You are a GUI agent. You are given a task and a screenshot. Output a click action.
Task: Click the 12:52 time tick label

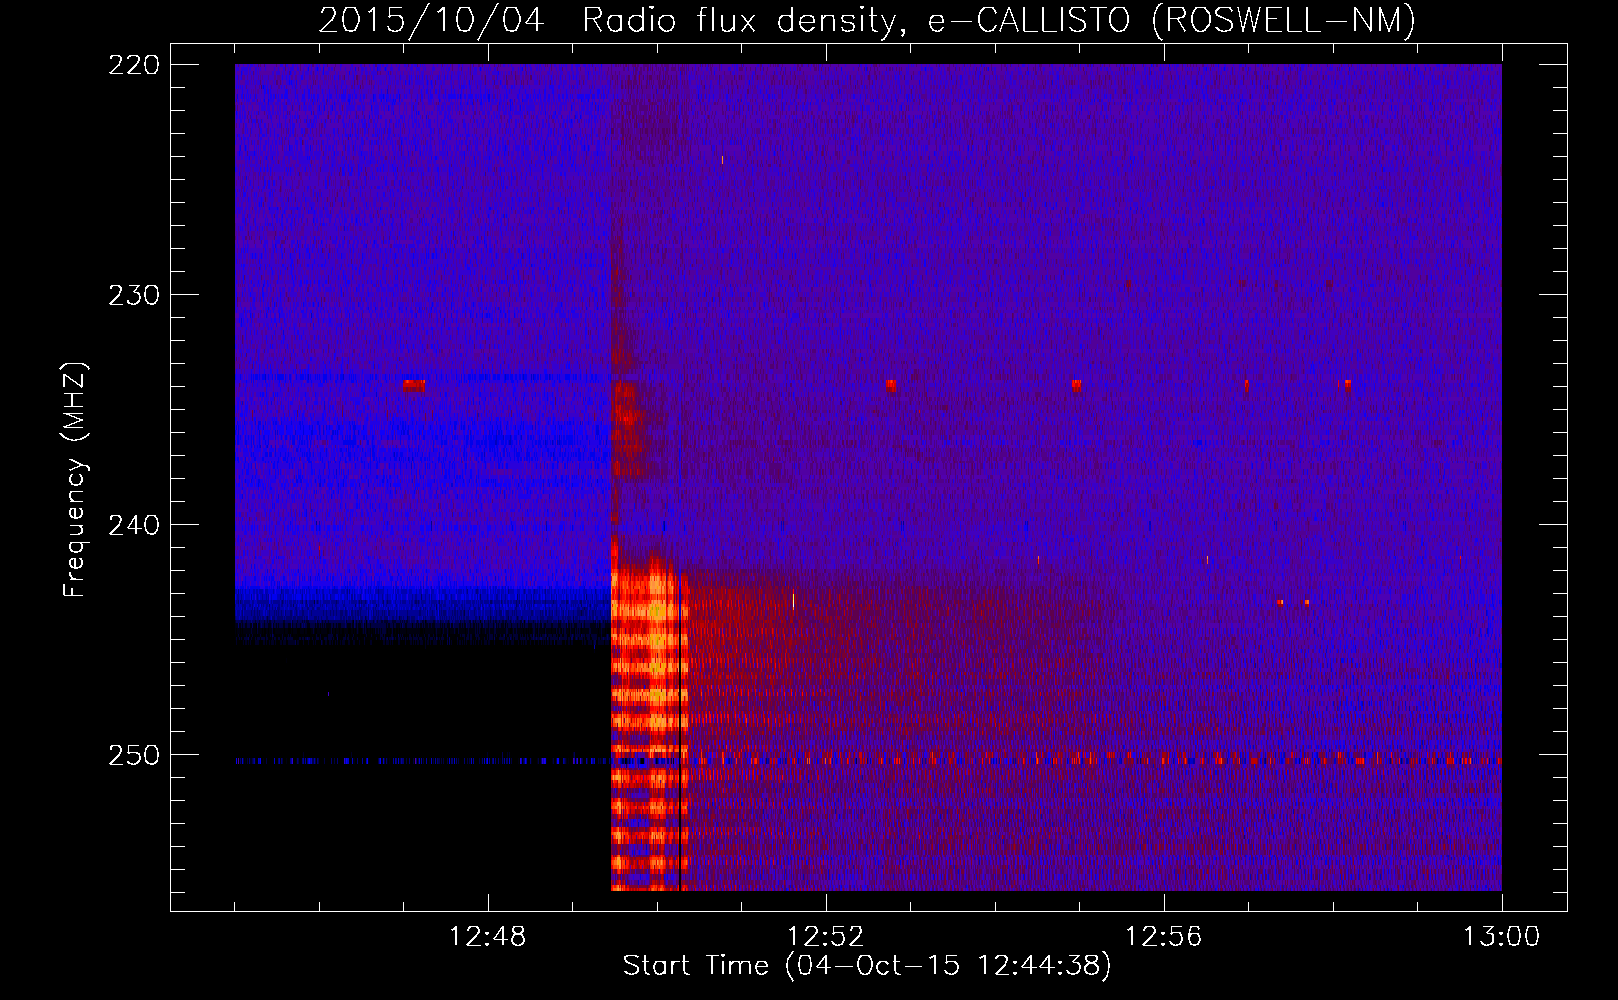826,937
